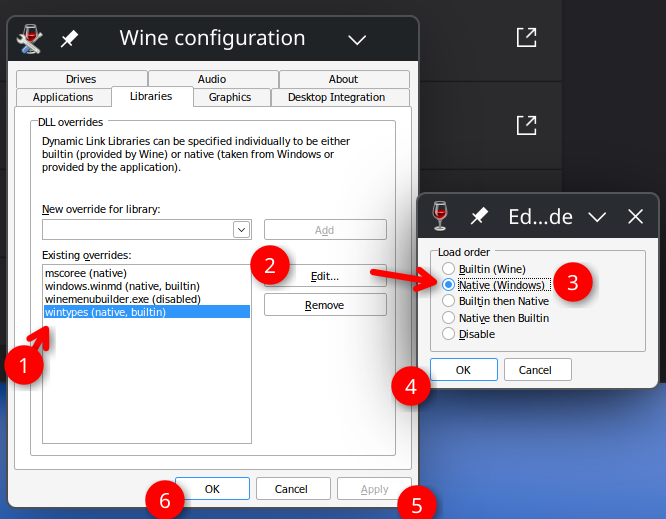Click the Wine configuration window icon
The image size is (666, 519).
pyautogui.click(x=29, y=39)
